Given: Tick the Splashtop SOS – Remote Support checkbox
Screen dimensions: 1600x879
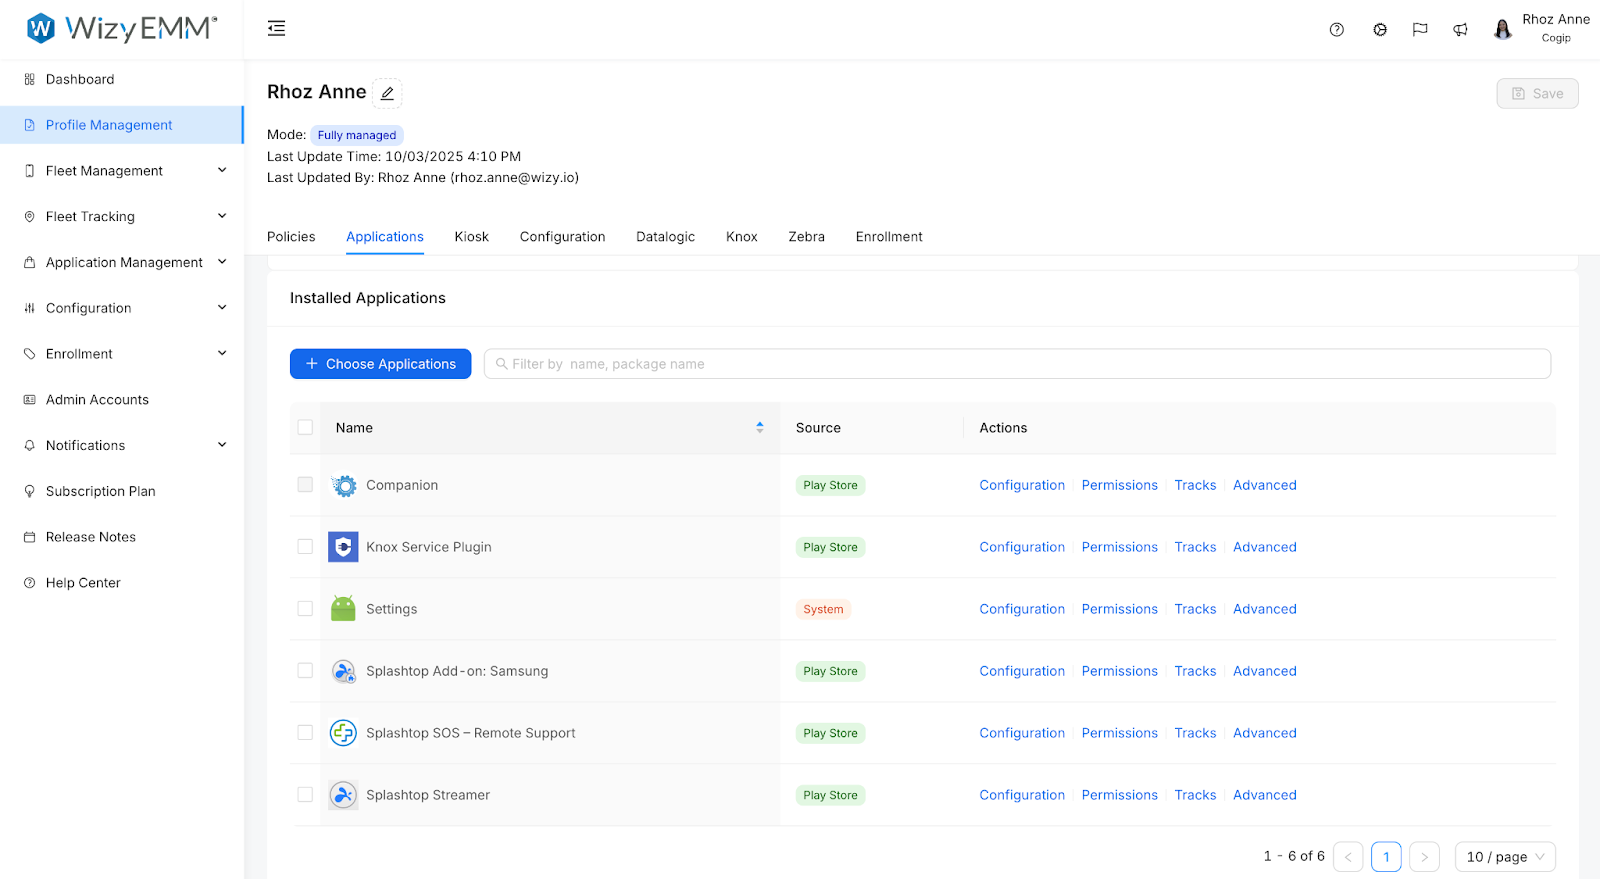Looking at the screenshot, I should pos(305,732).
